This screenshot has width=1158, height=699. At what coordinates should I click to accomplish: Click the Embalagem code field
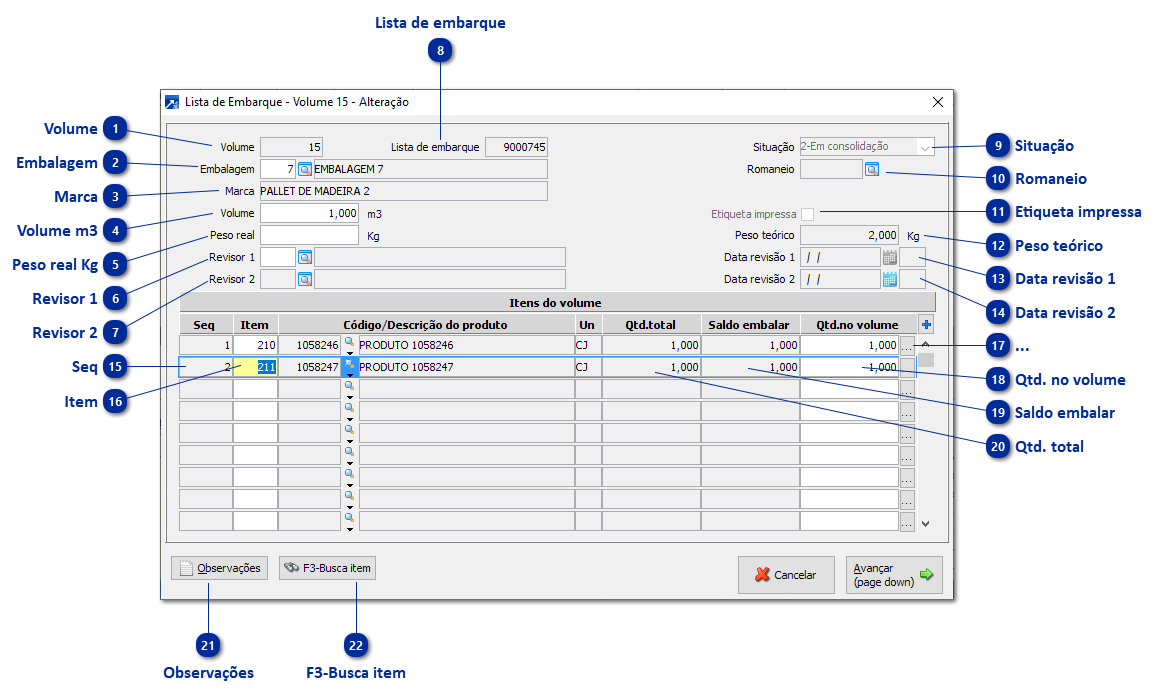pyautogui.click(x=278, y=169)
